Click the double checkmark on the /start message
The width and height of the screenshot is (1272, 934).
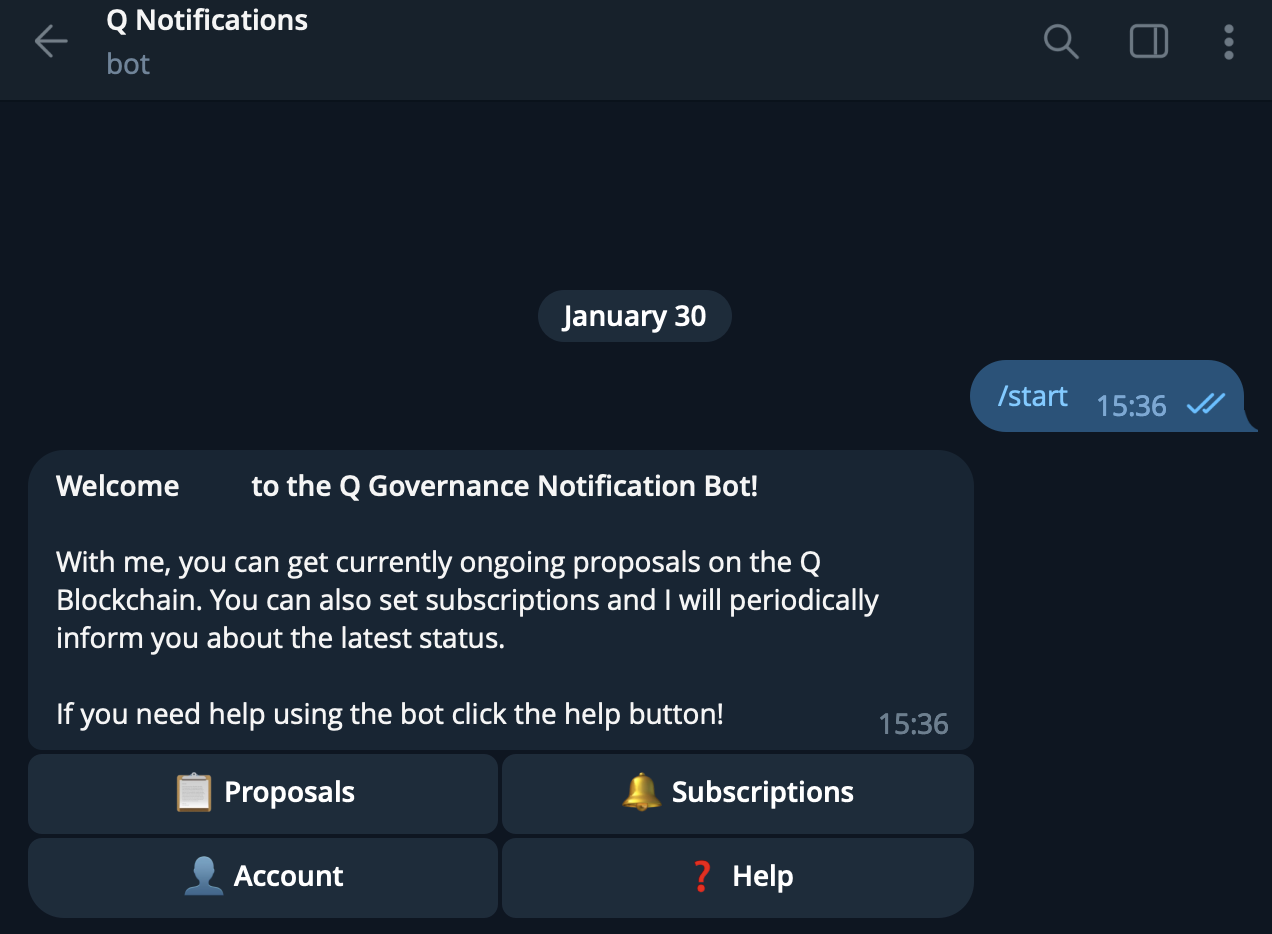click(x=1206, y=404)
